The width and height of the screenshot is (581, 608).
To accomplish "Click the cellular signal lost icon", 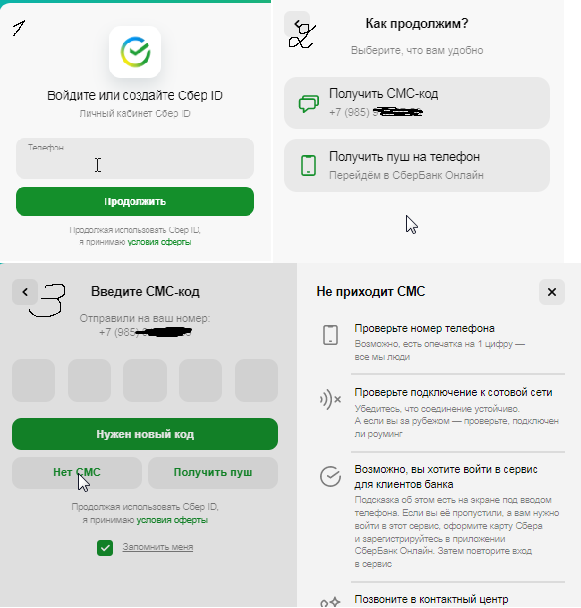I will (x=330, y=399).
